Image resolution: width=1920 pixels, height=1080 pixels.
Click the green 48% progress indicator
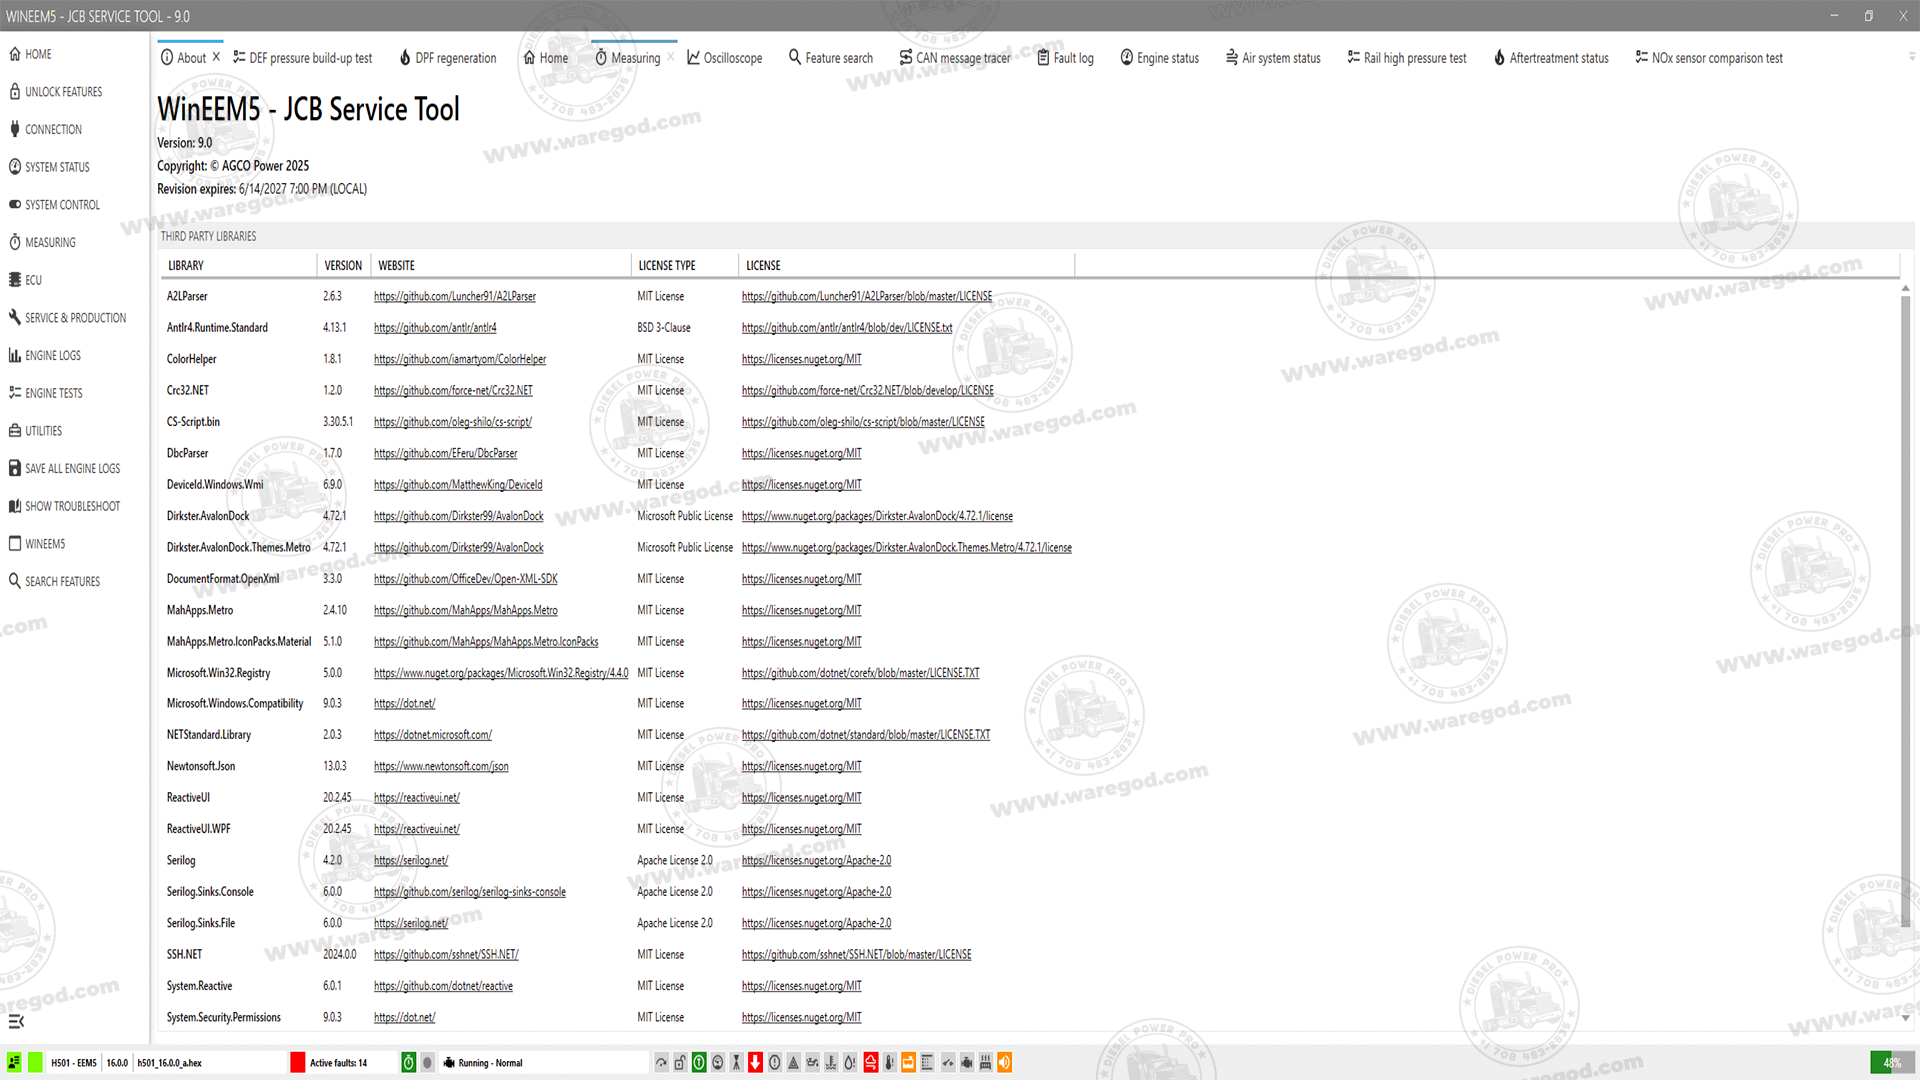click(1892, 1063)
